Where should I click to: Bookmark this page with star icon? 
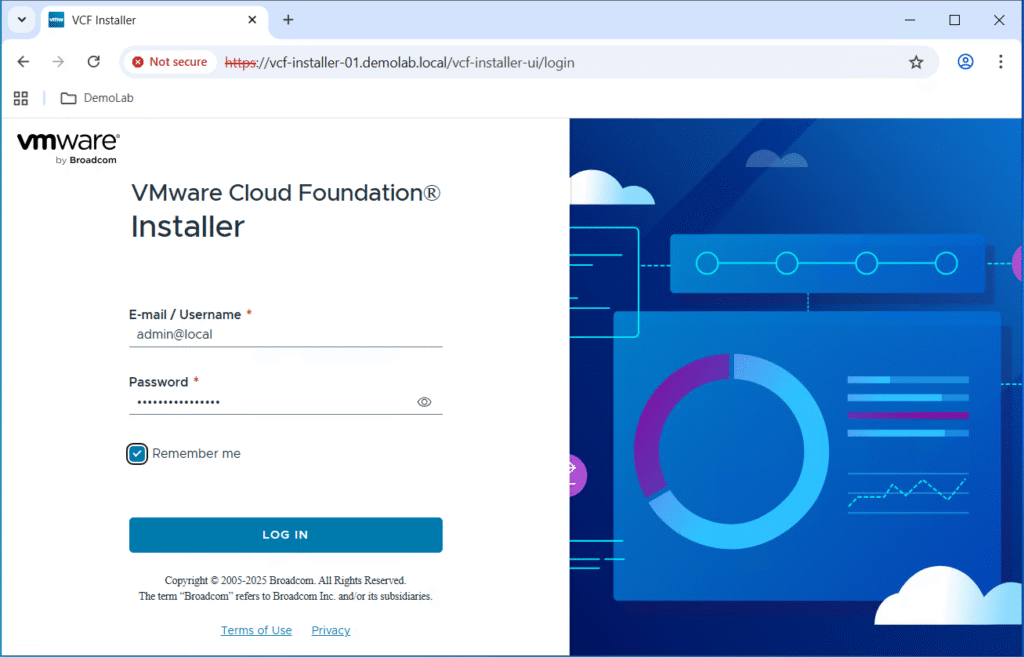915,62
